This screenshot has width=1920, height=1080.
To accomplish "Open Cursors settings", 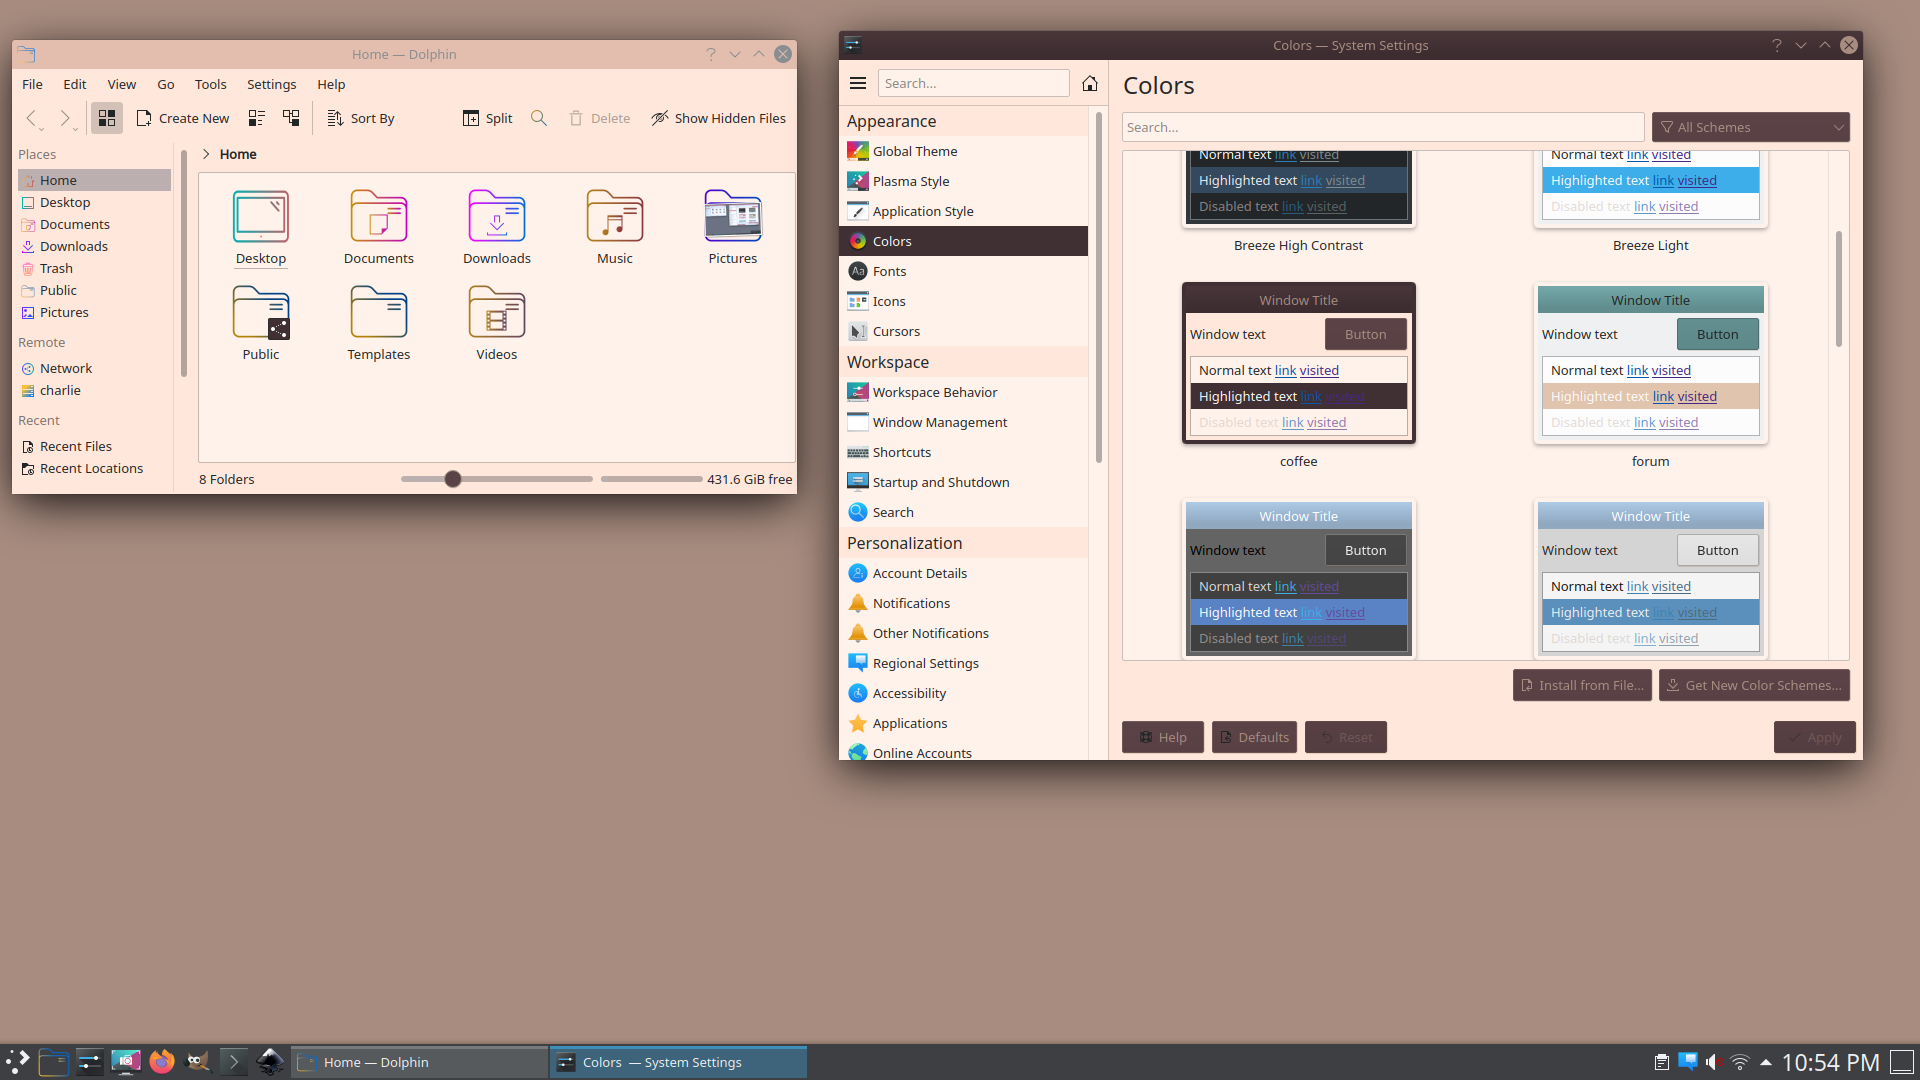I will click(x=964, y=331).
